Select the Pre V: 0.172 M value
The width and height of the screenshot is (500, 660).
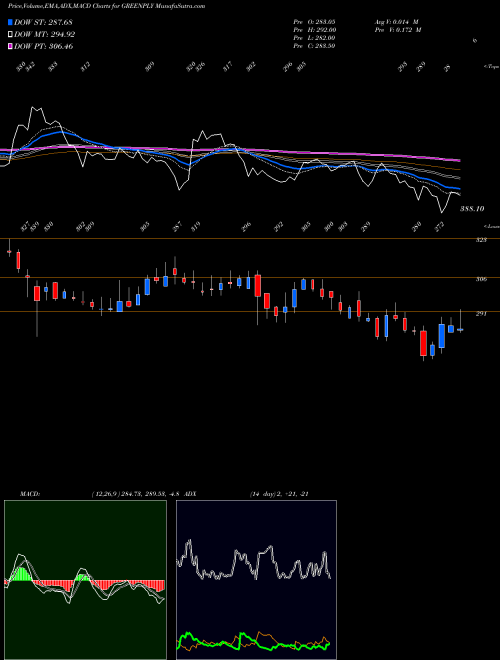[x=398, y=30]
